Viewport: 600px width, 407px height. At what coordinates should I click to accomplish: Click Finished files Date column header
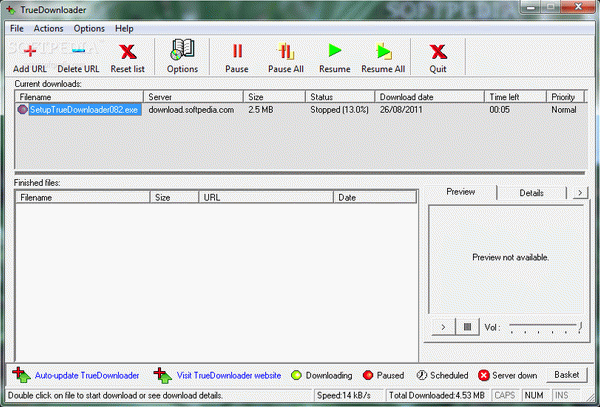tap(375, 197)
